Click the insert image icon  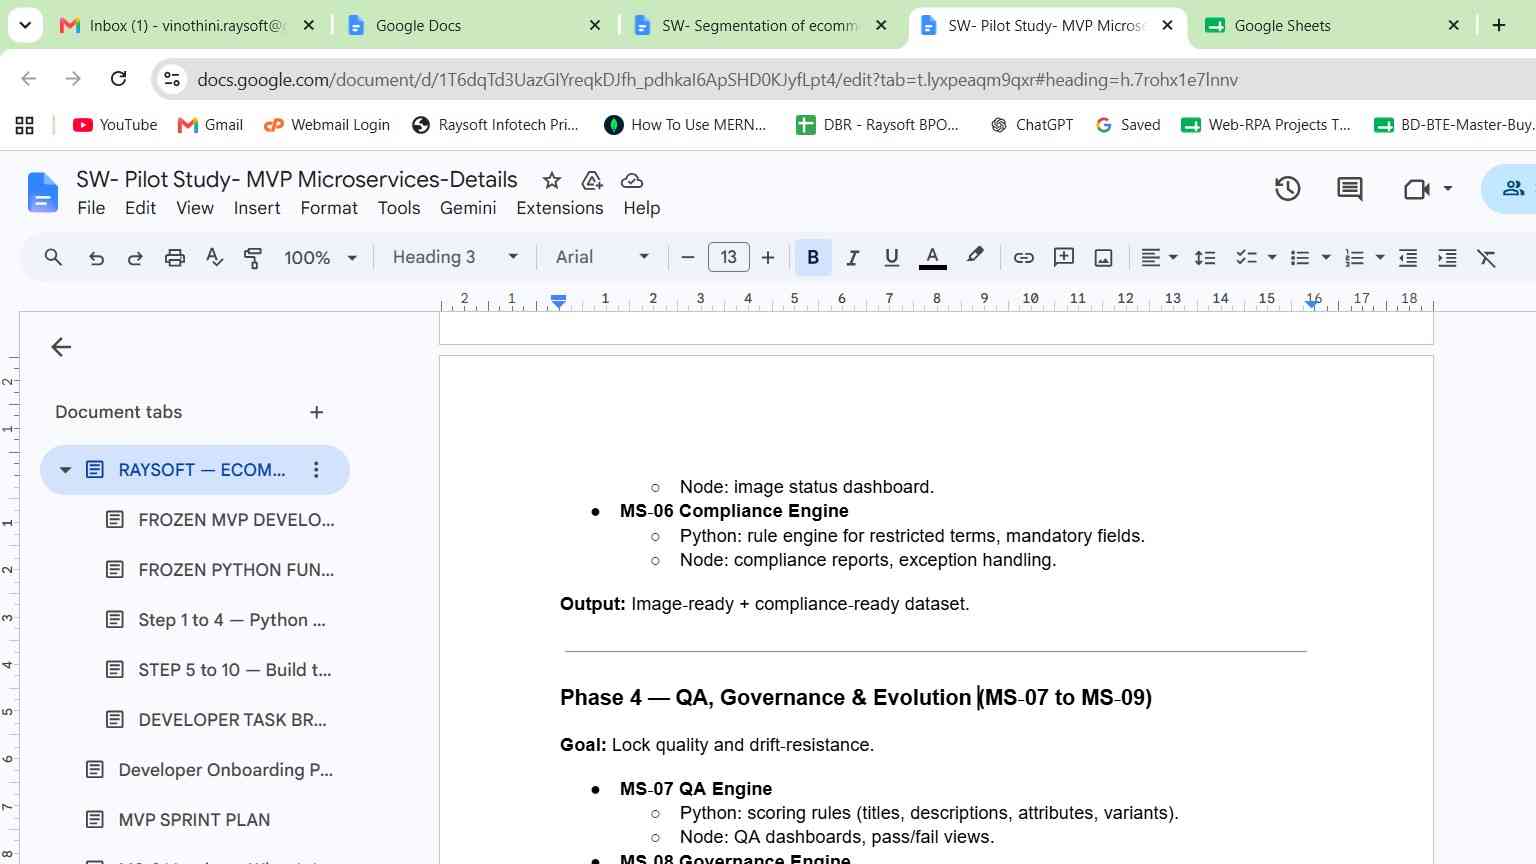[1103, 258]
